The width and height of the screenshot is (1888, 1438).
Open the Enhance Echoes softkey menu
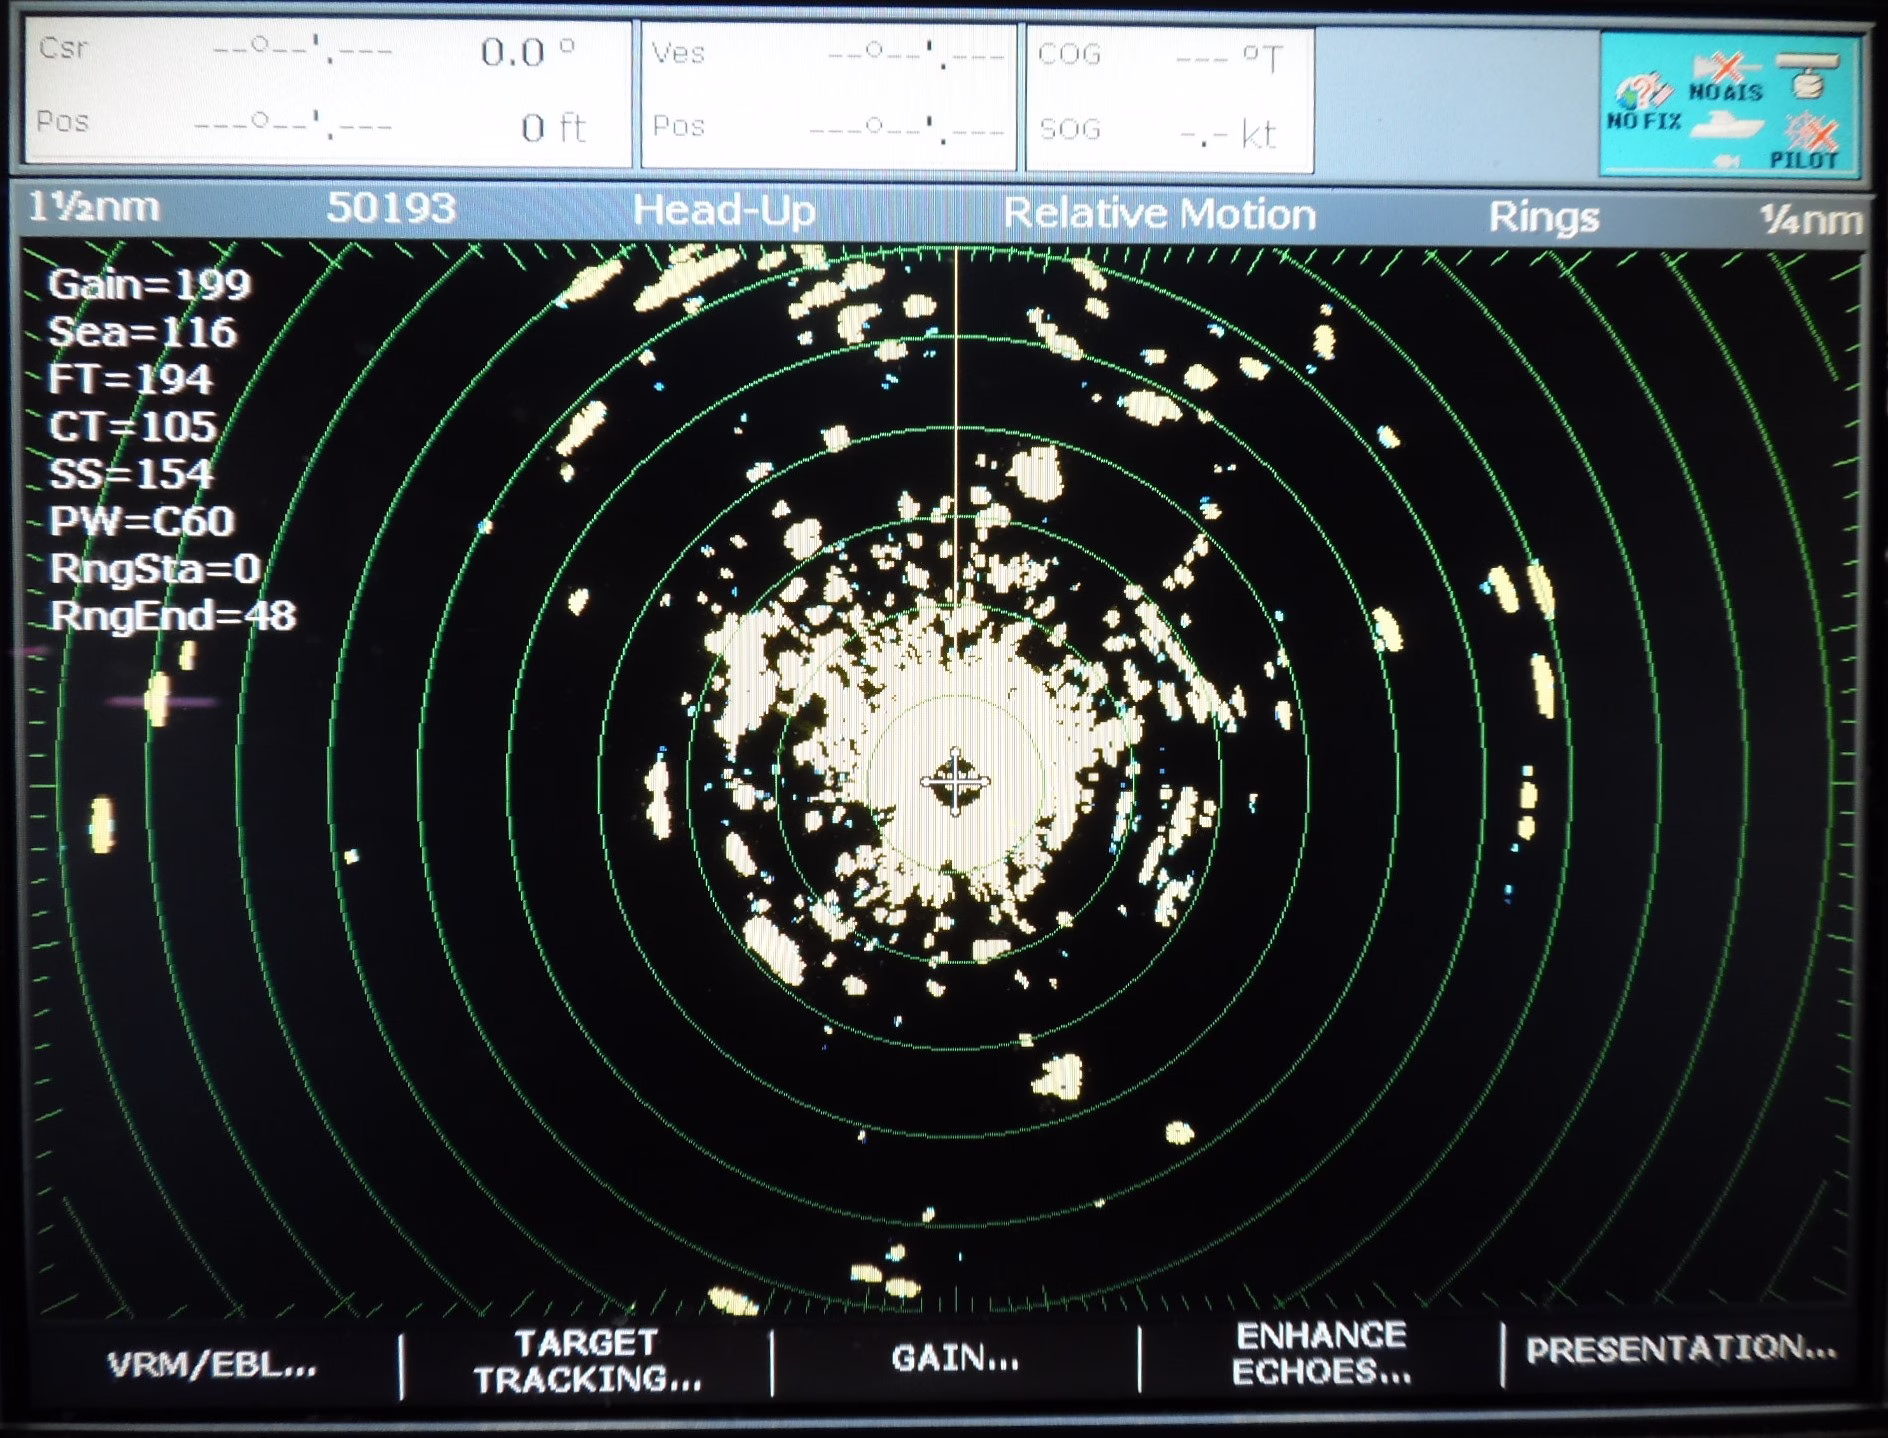click(1321, 1354)
